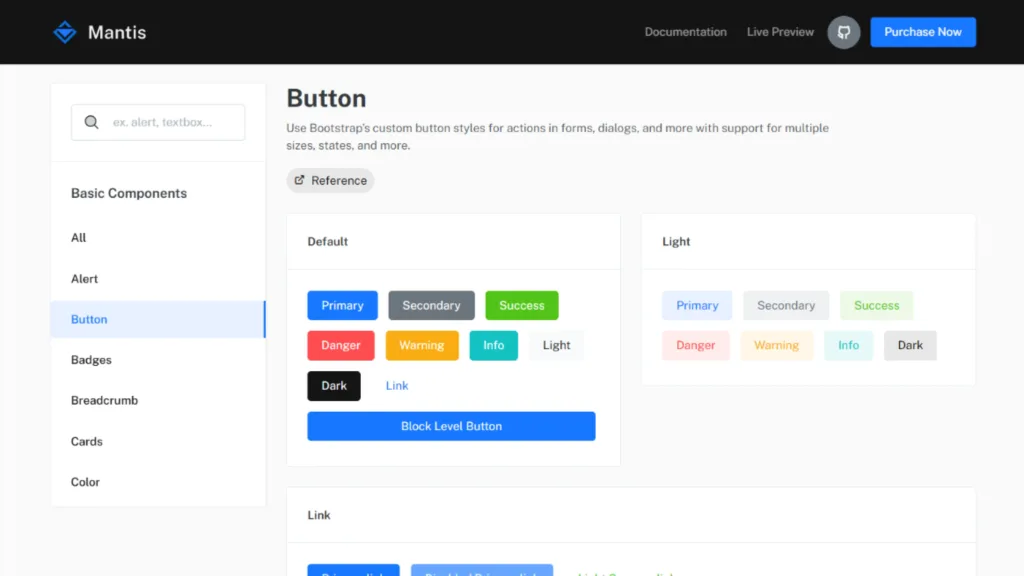
Task: Select Badges in the components sidebar
Action: (x=89, y=359)
